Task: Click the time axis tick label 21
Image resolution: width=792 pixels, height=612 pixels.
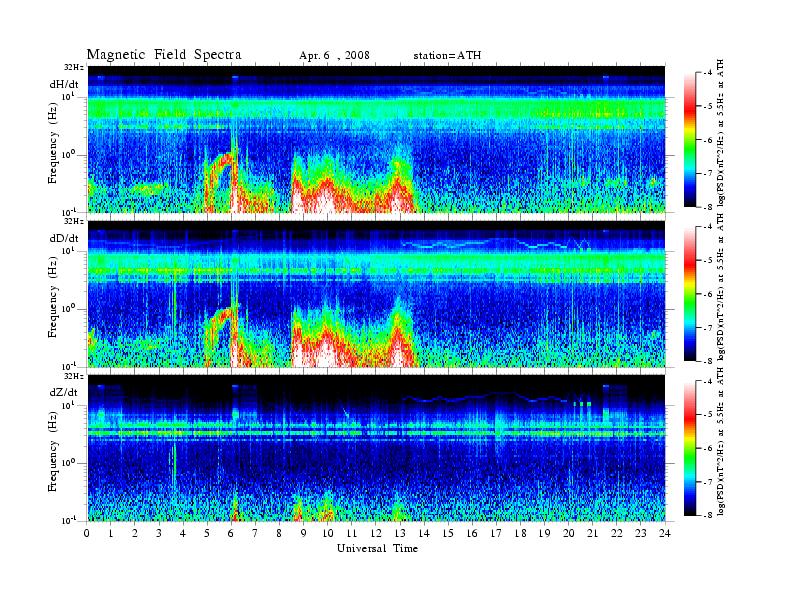Action: coord(592,533)
